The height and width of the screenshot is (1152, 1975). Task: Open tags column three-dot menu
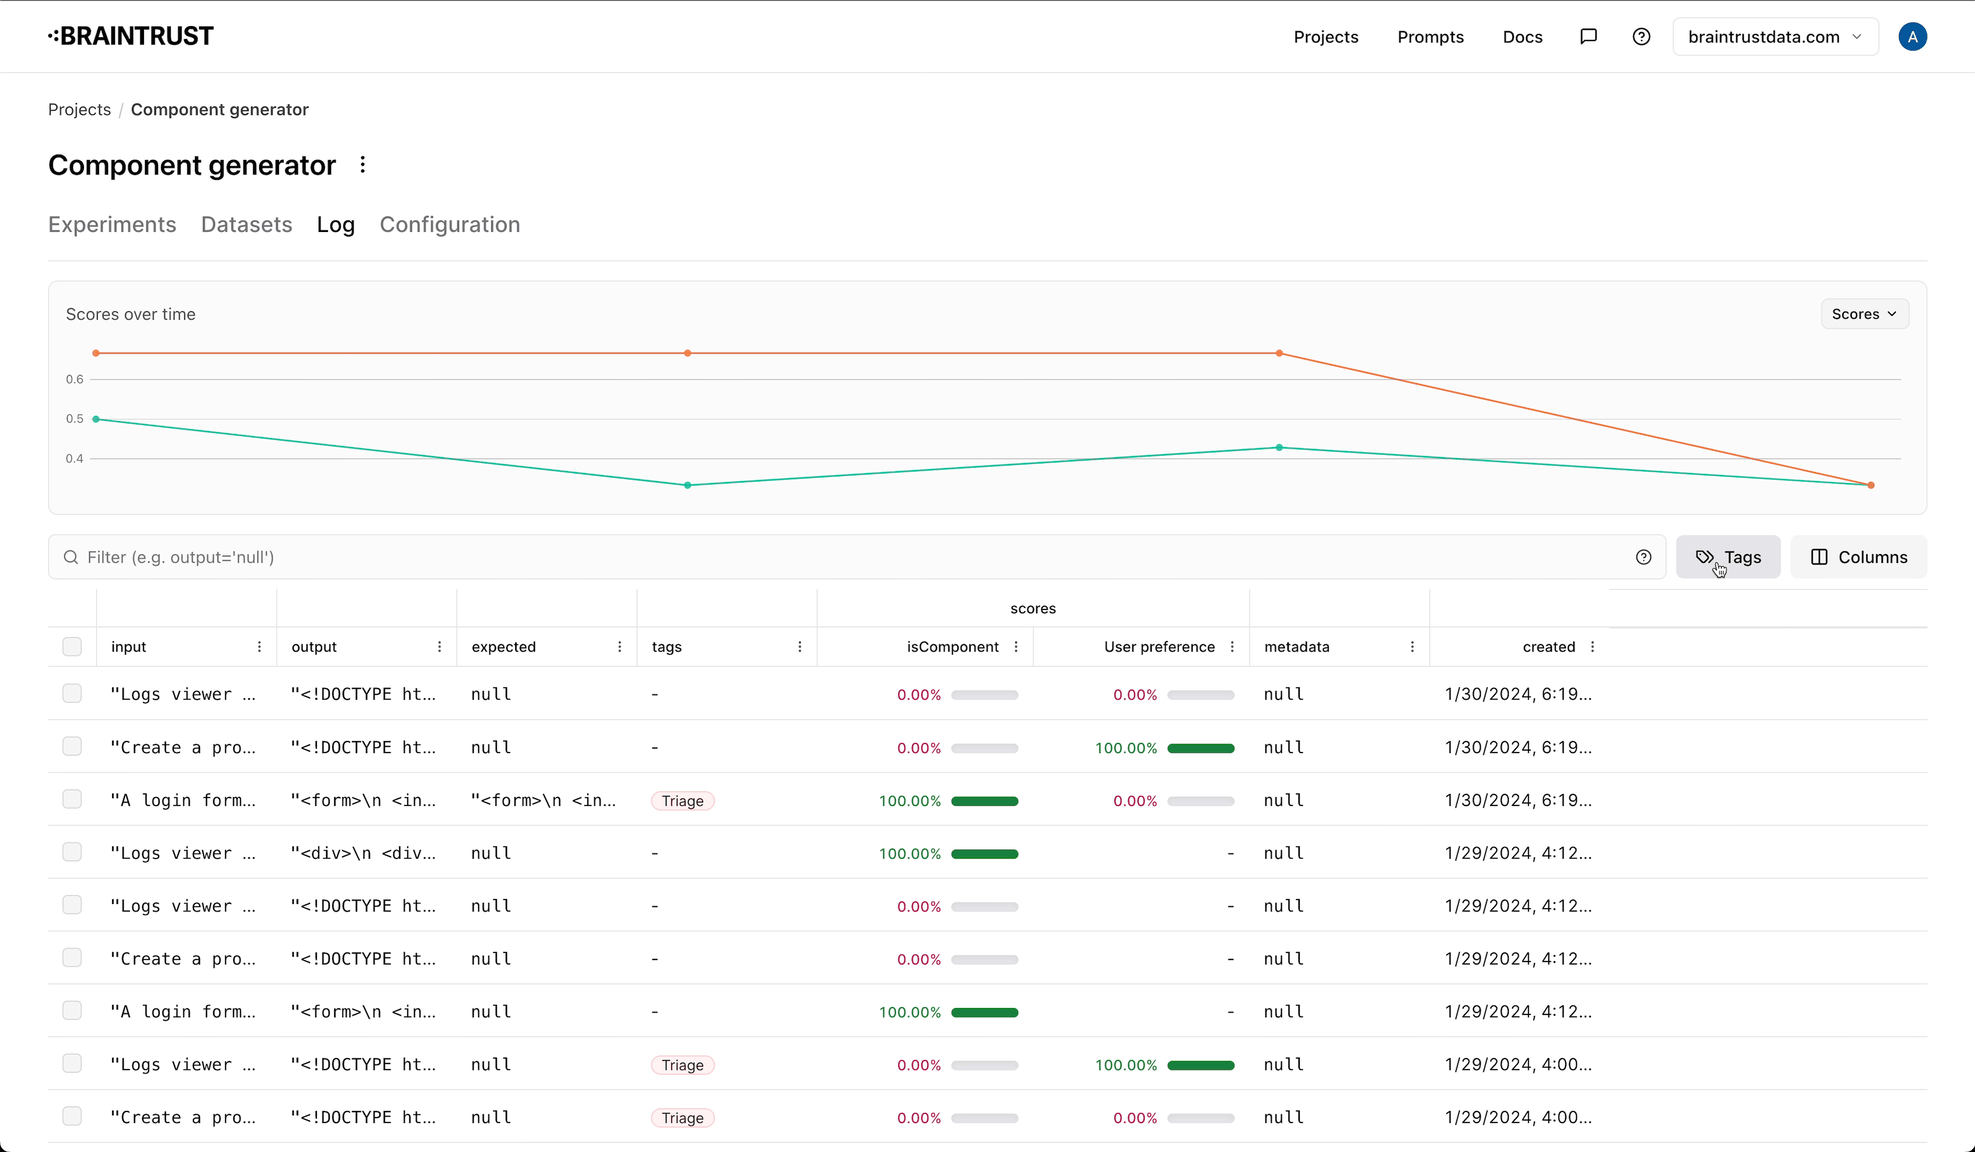click(799, 647)
